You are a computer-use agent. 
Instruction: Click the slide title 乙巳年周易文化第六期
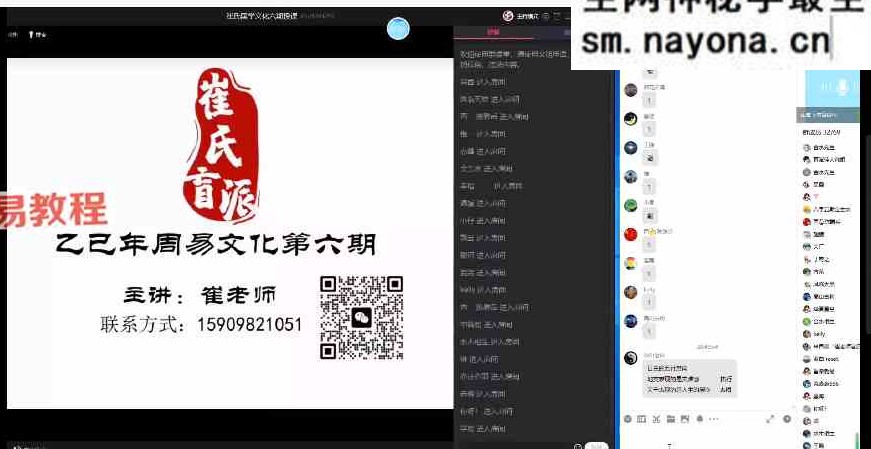pos(216,245)
